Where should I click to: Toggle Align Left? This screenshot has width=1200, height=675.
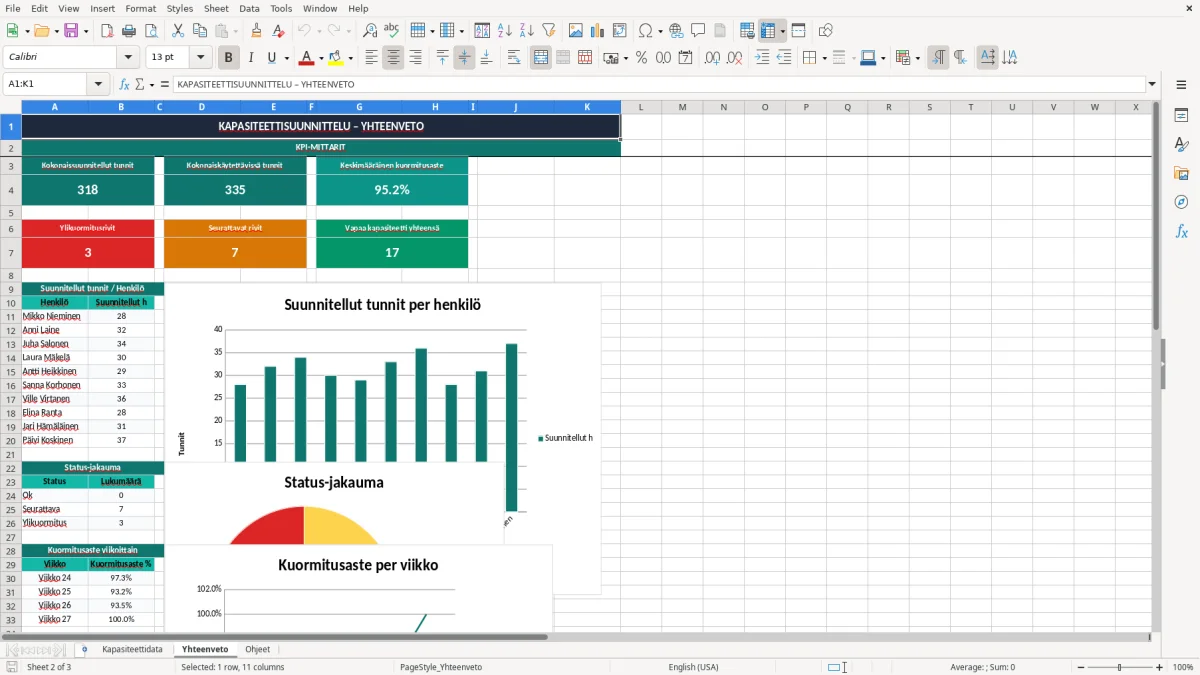point(371,58)
